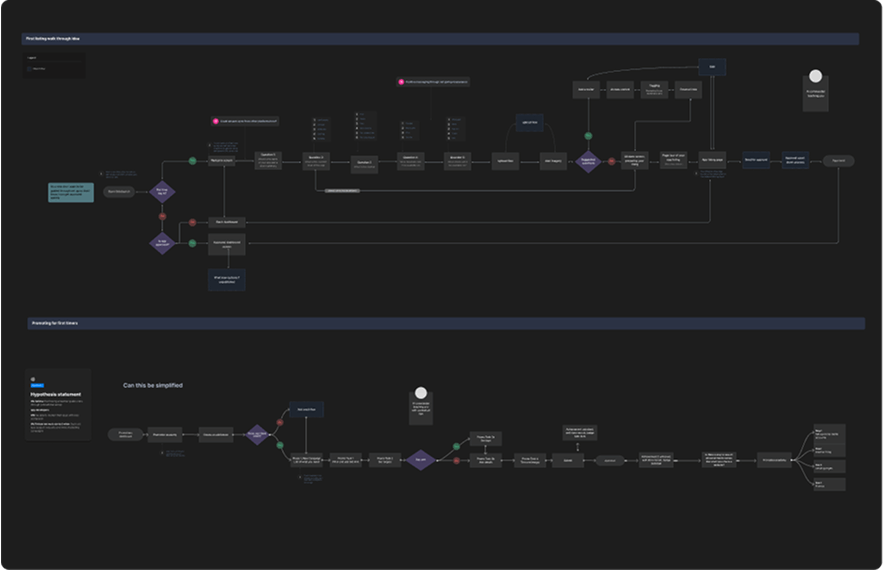Click the 'Can this be simplified' text
The width and height of the screenshot is (883, 570).
pyautogui.click(x=153, y=385)
